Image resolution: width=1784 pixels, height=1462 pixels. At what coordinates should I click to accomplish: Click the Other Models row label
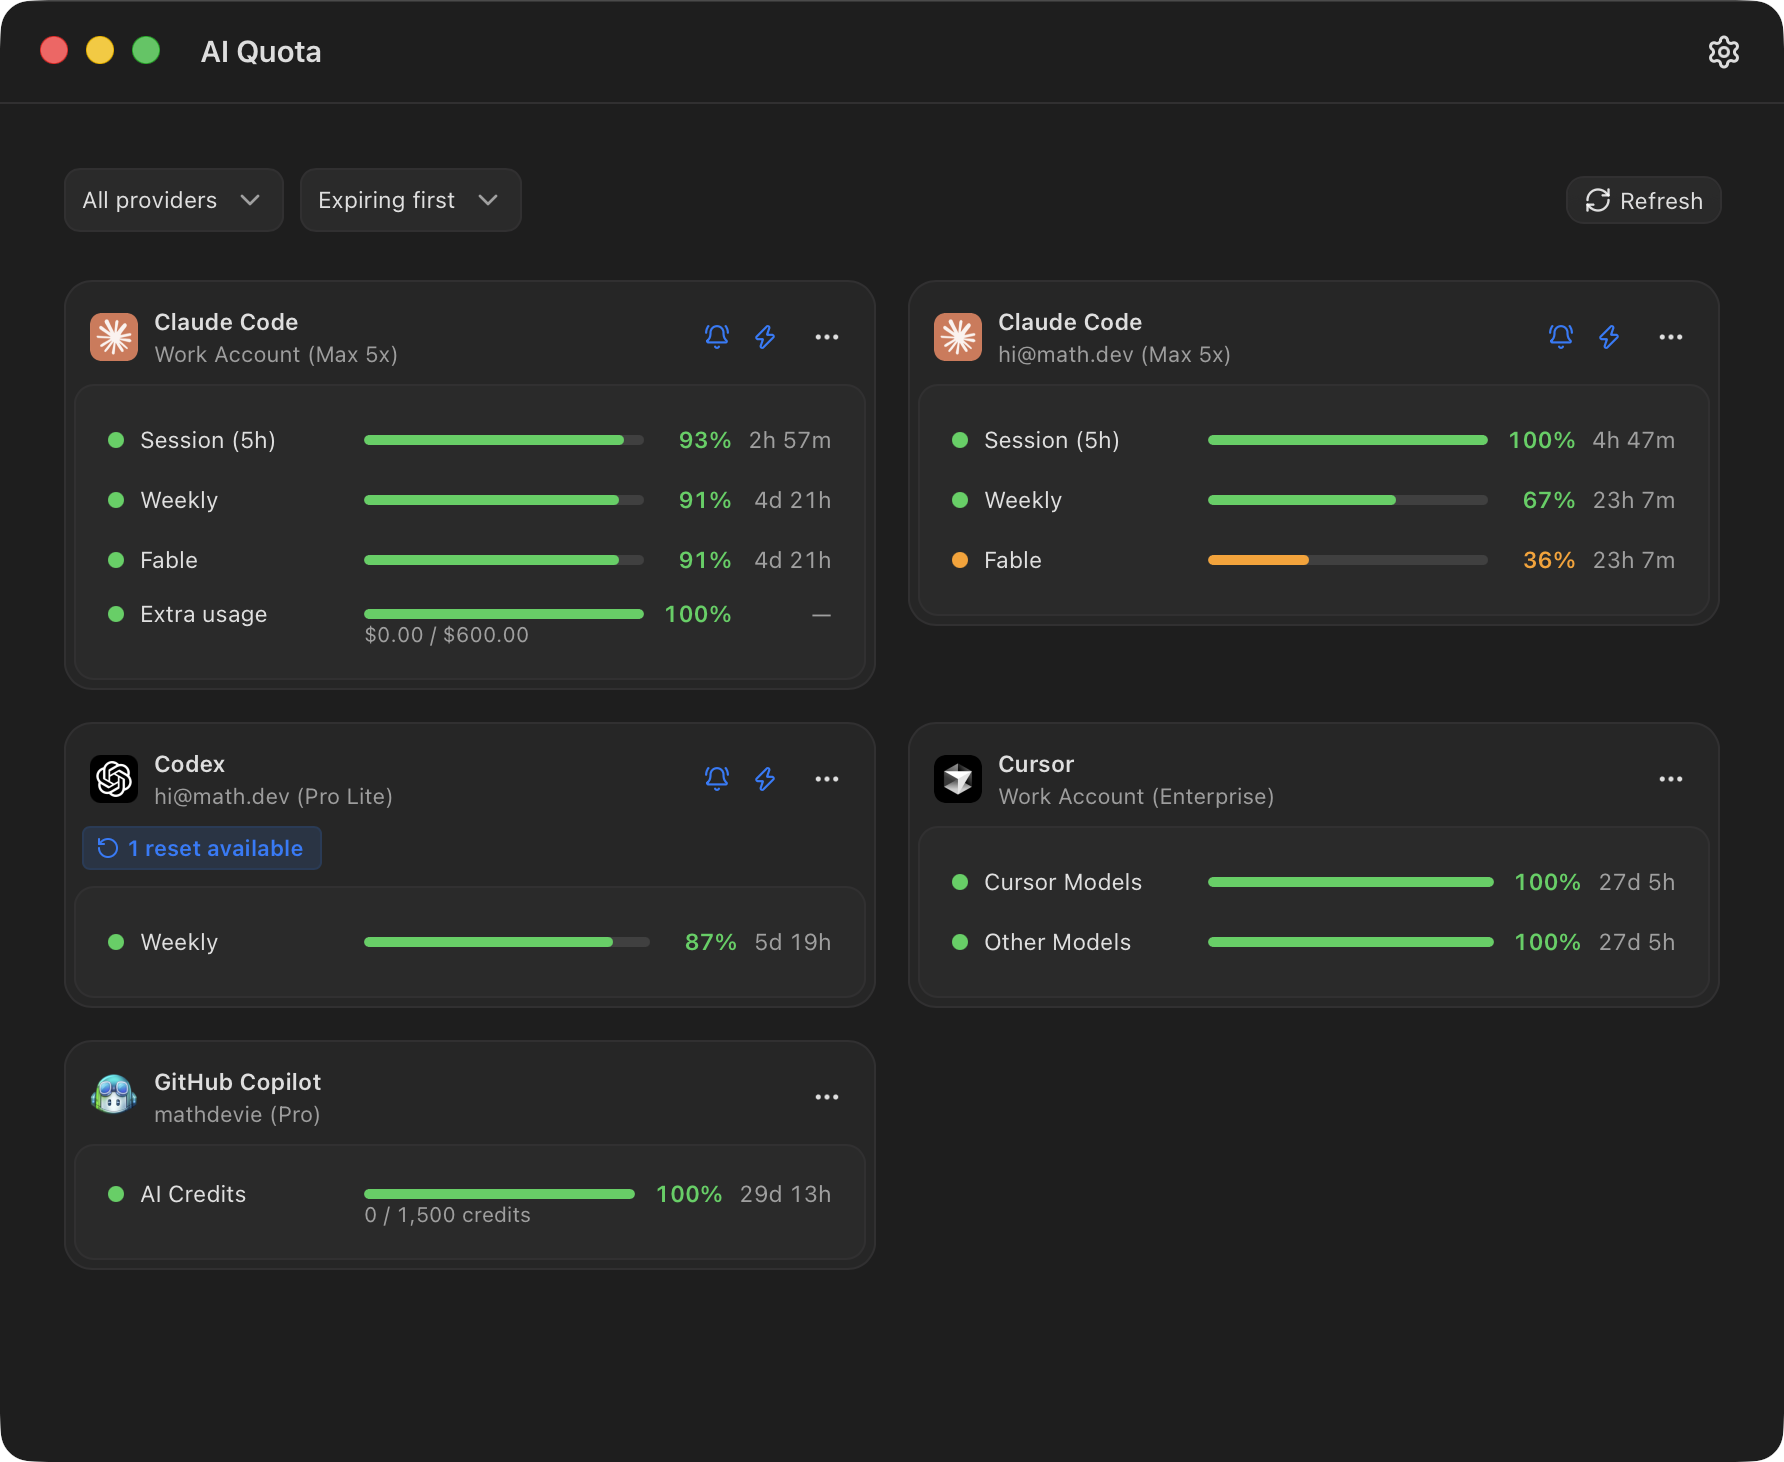click(x=1058, y=942)
